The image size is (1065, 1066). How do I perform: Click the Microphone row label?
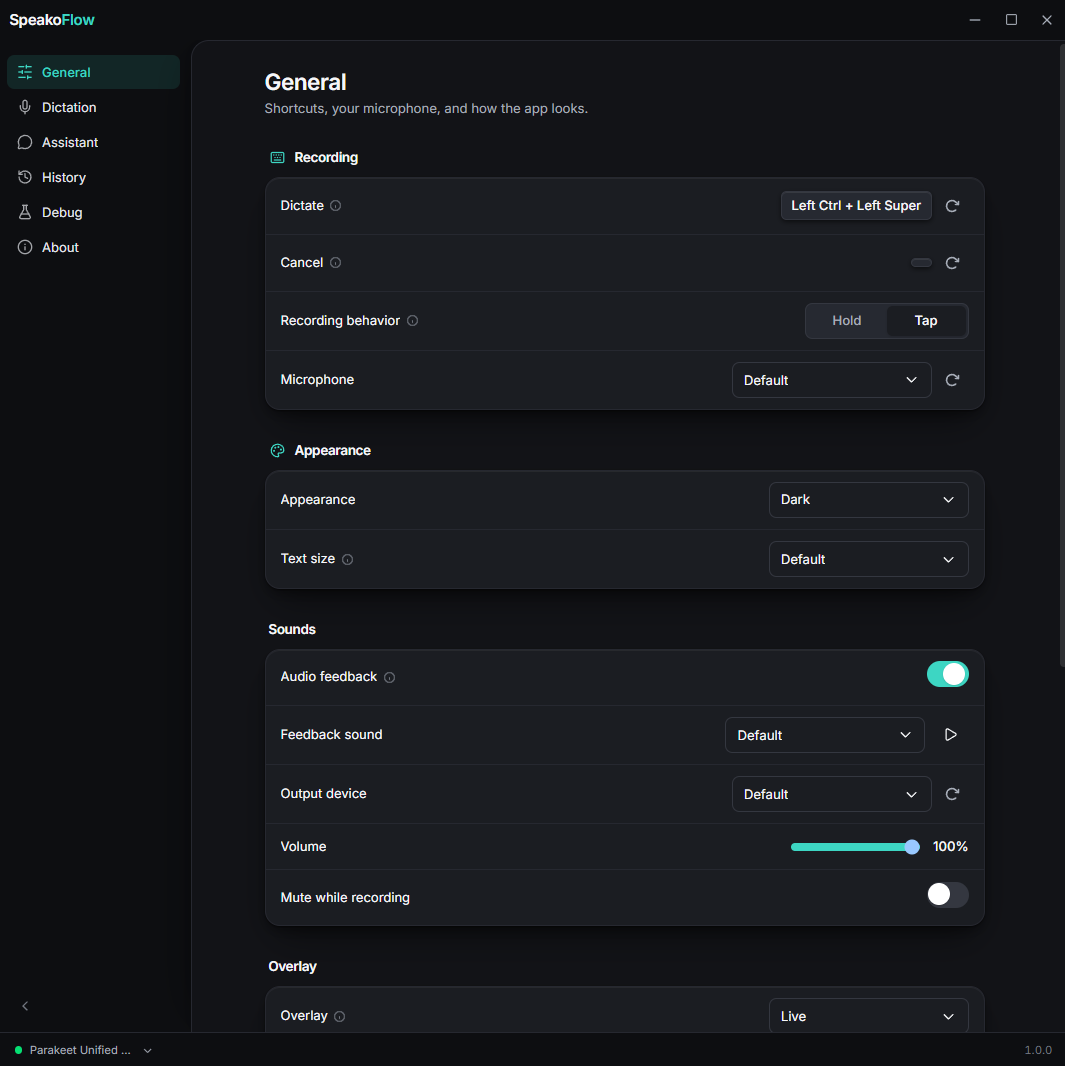(x=317, y=380)
